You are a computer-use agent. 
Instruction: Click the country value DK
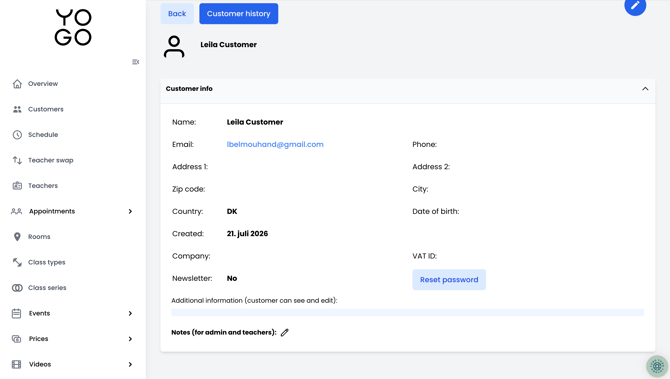coord(232,212)
